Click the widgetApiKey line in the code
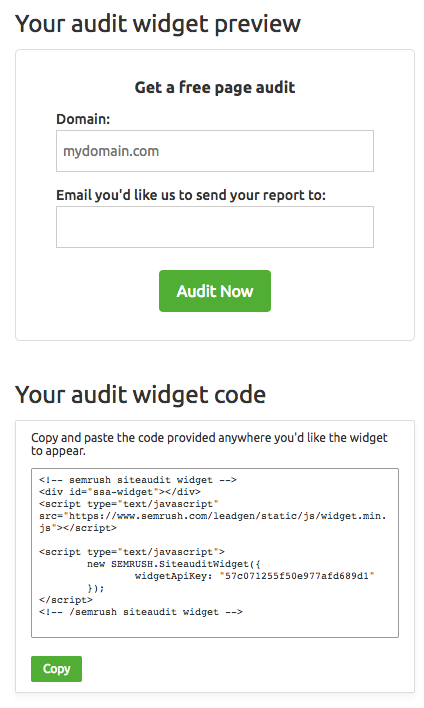 click(255, 576)
